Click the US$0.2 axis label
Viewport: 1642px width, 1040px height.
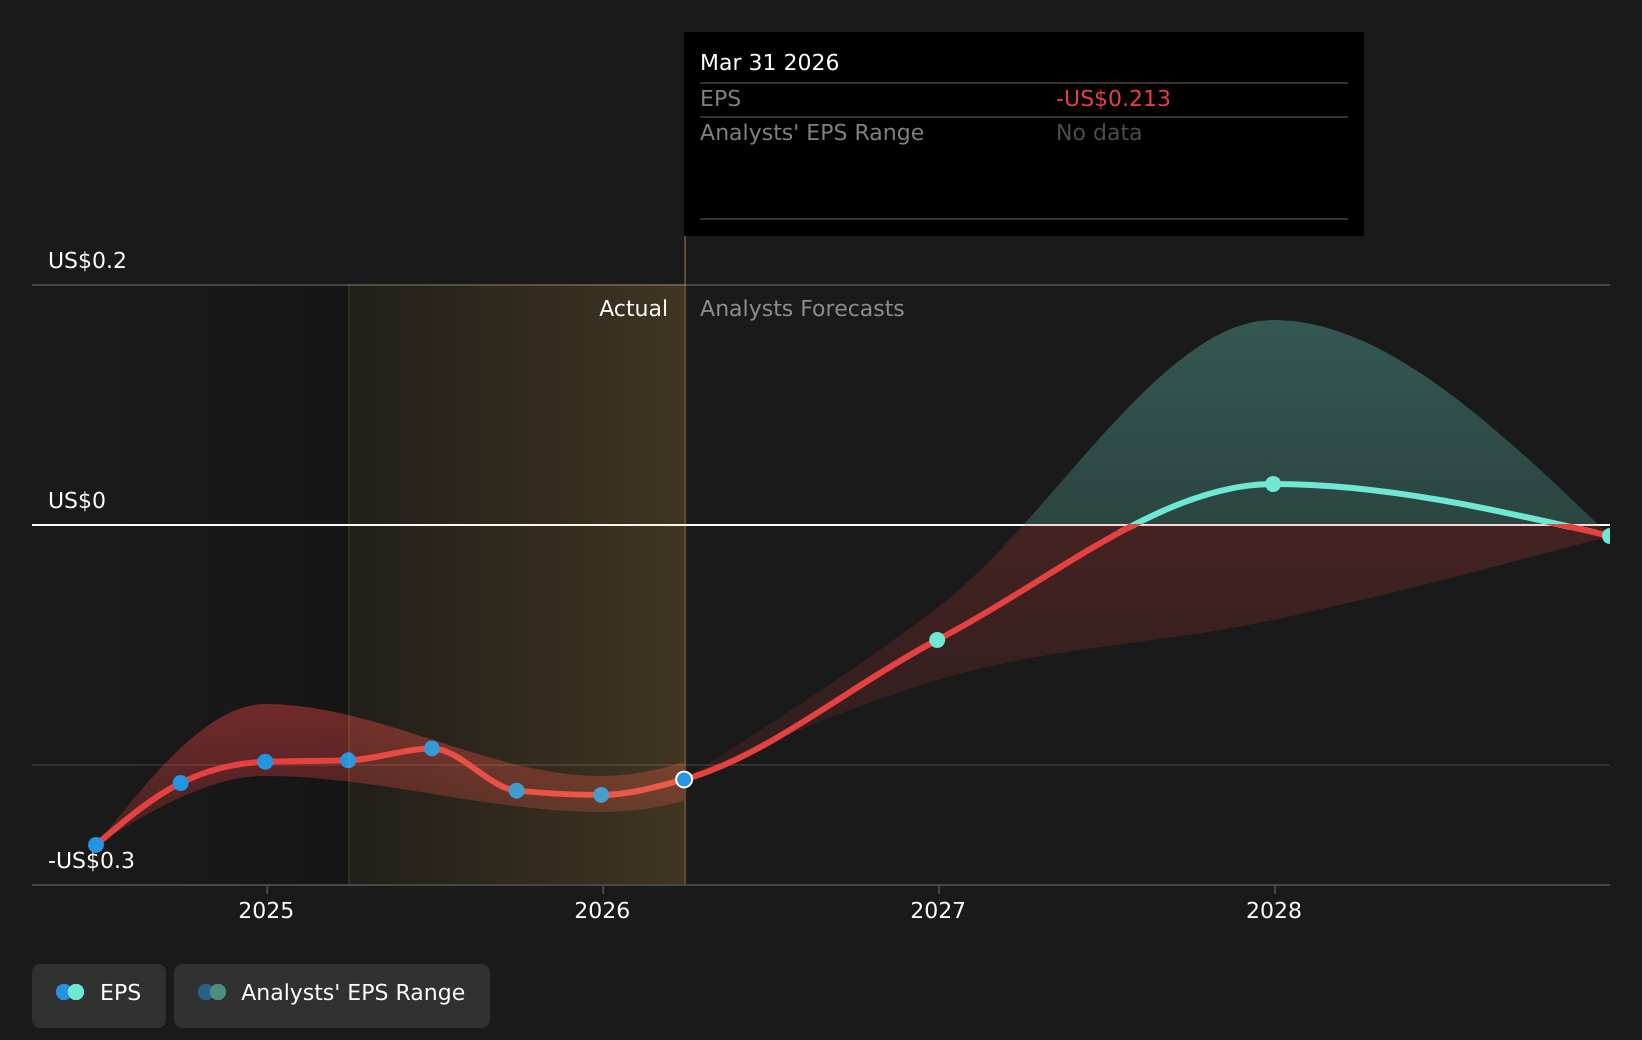pyautogui.click(x=88, y=261)
